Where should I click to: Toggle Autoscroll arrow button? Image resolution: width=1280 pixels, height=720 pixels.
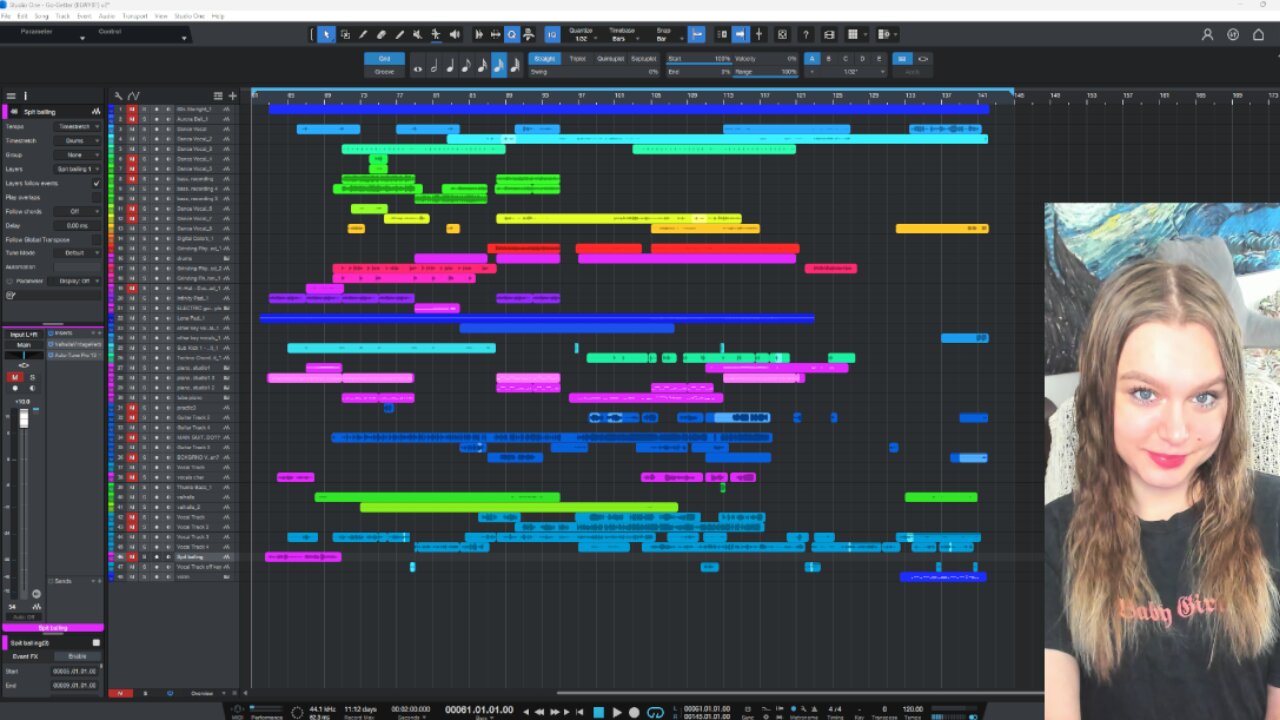pyautogui.click(x=740, y=35)
